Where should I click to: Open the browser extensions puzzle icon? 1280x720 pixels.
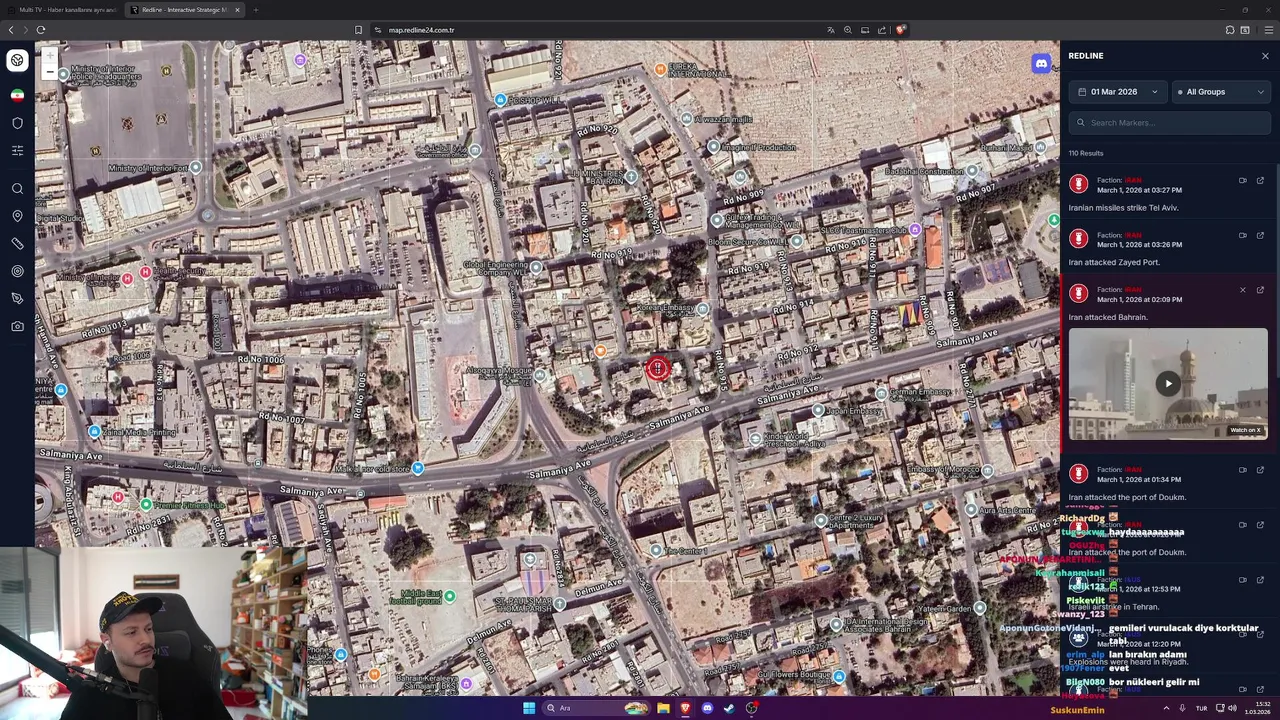click(1230, 30)
